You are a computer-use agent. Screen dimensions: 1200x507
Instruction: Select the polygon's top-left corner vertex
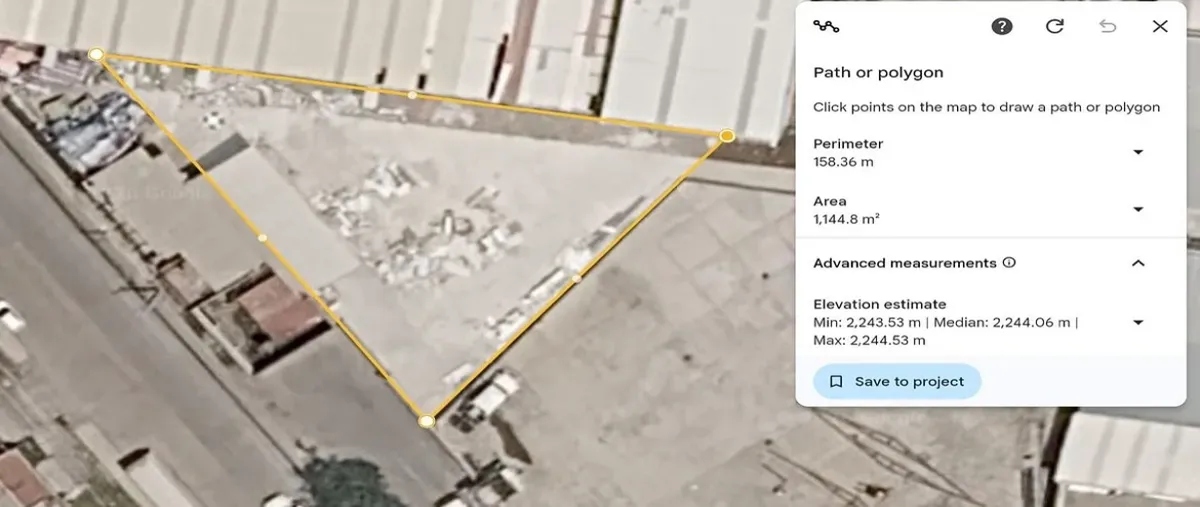click(x=96, y=54)
